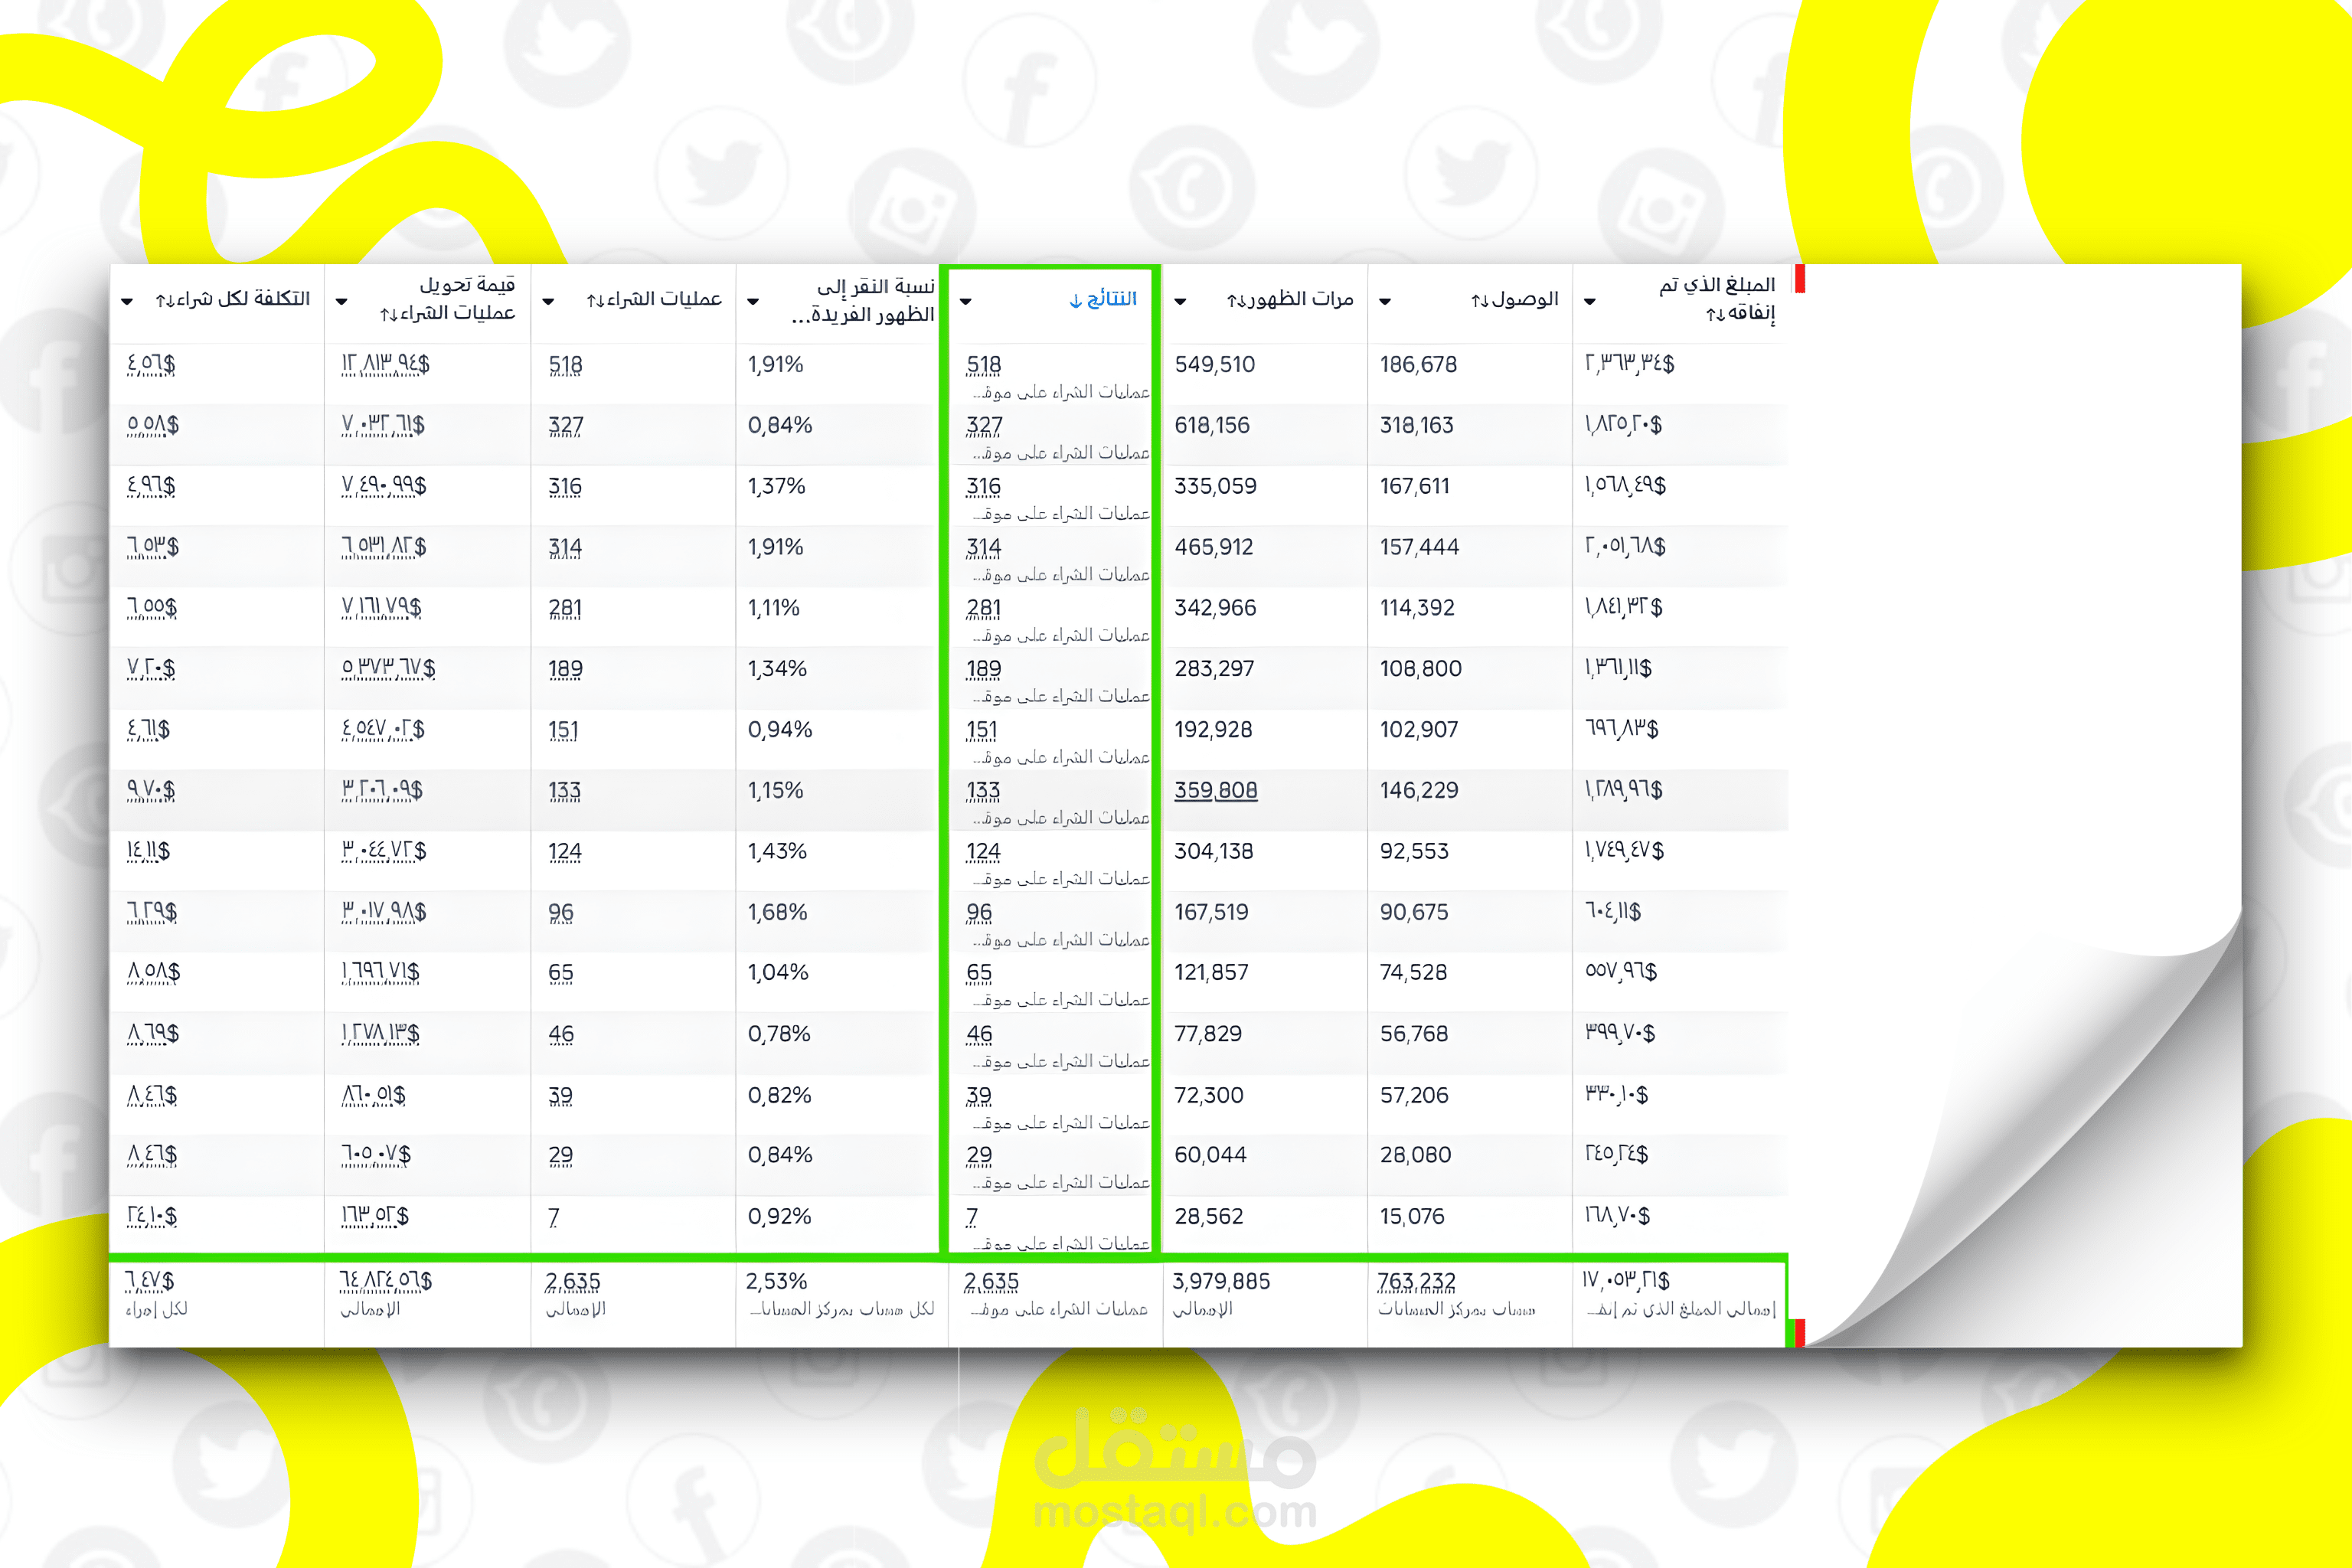This screenshot has width=2352, height=1568.
Task: Open dropdown caret of النتائج column
Action: click(x=965, y=301)
